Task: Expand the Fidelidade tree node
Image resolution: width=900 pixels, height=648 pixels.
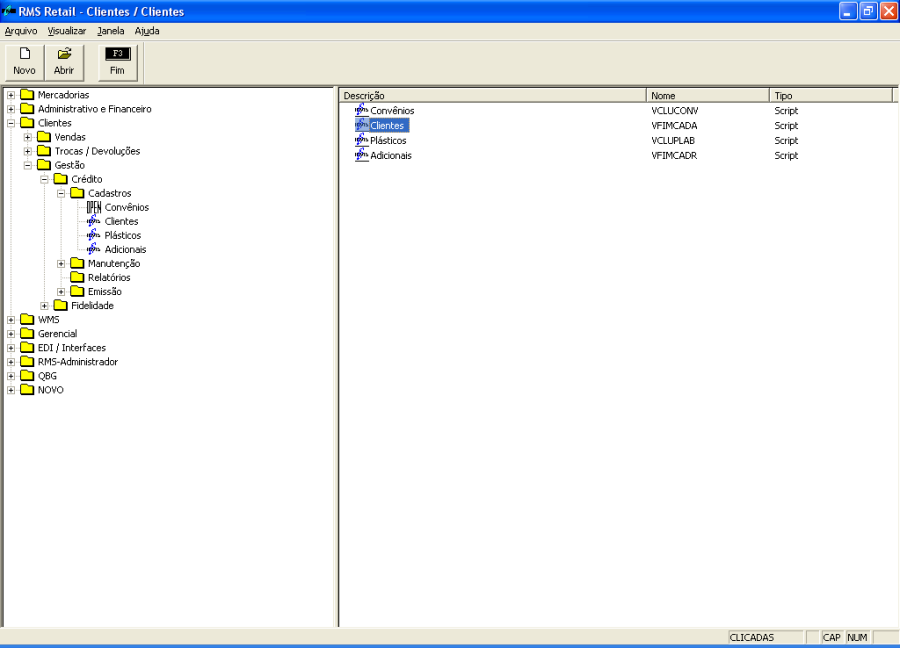Action: coord(44,306)
